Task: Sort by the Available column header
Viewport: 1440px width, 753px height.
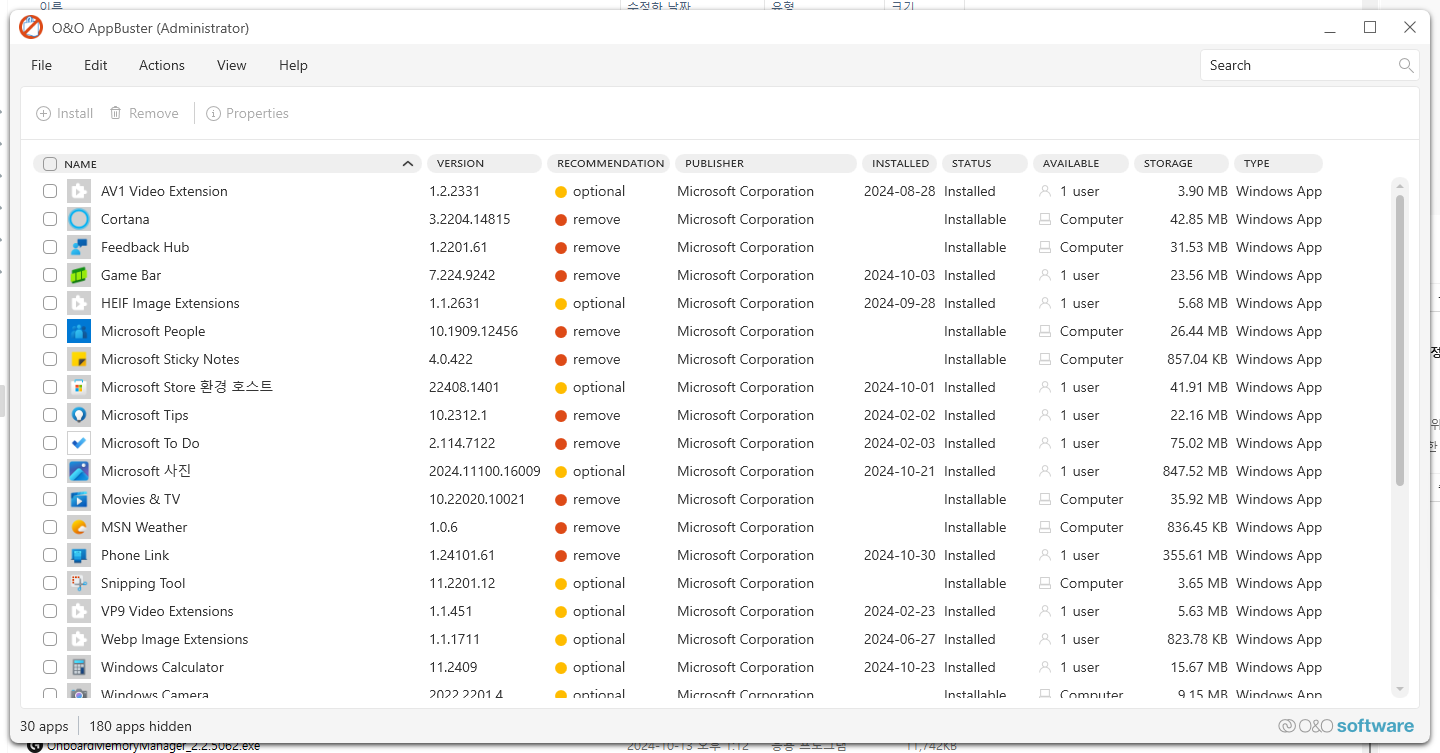Action: coord(1081,163)
